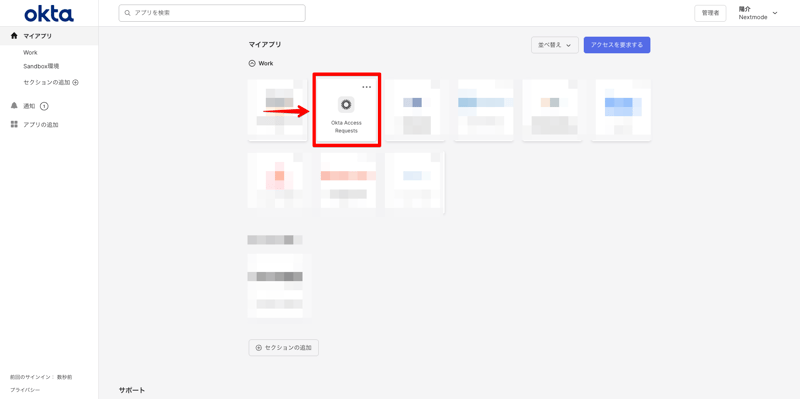Click the Okta logo
The width and height of the screenshot is (800, 399).
tap(49, 14)
